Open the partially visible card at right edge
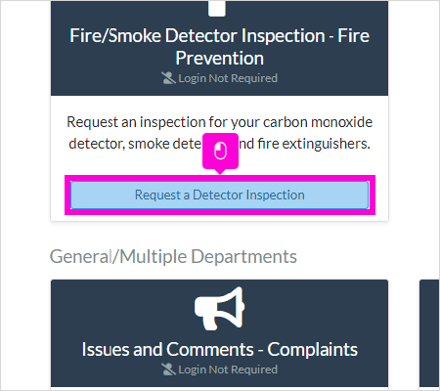Screen dimensions: 440x391 (429, 334)
